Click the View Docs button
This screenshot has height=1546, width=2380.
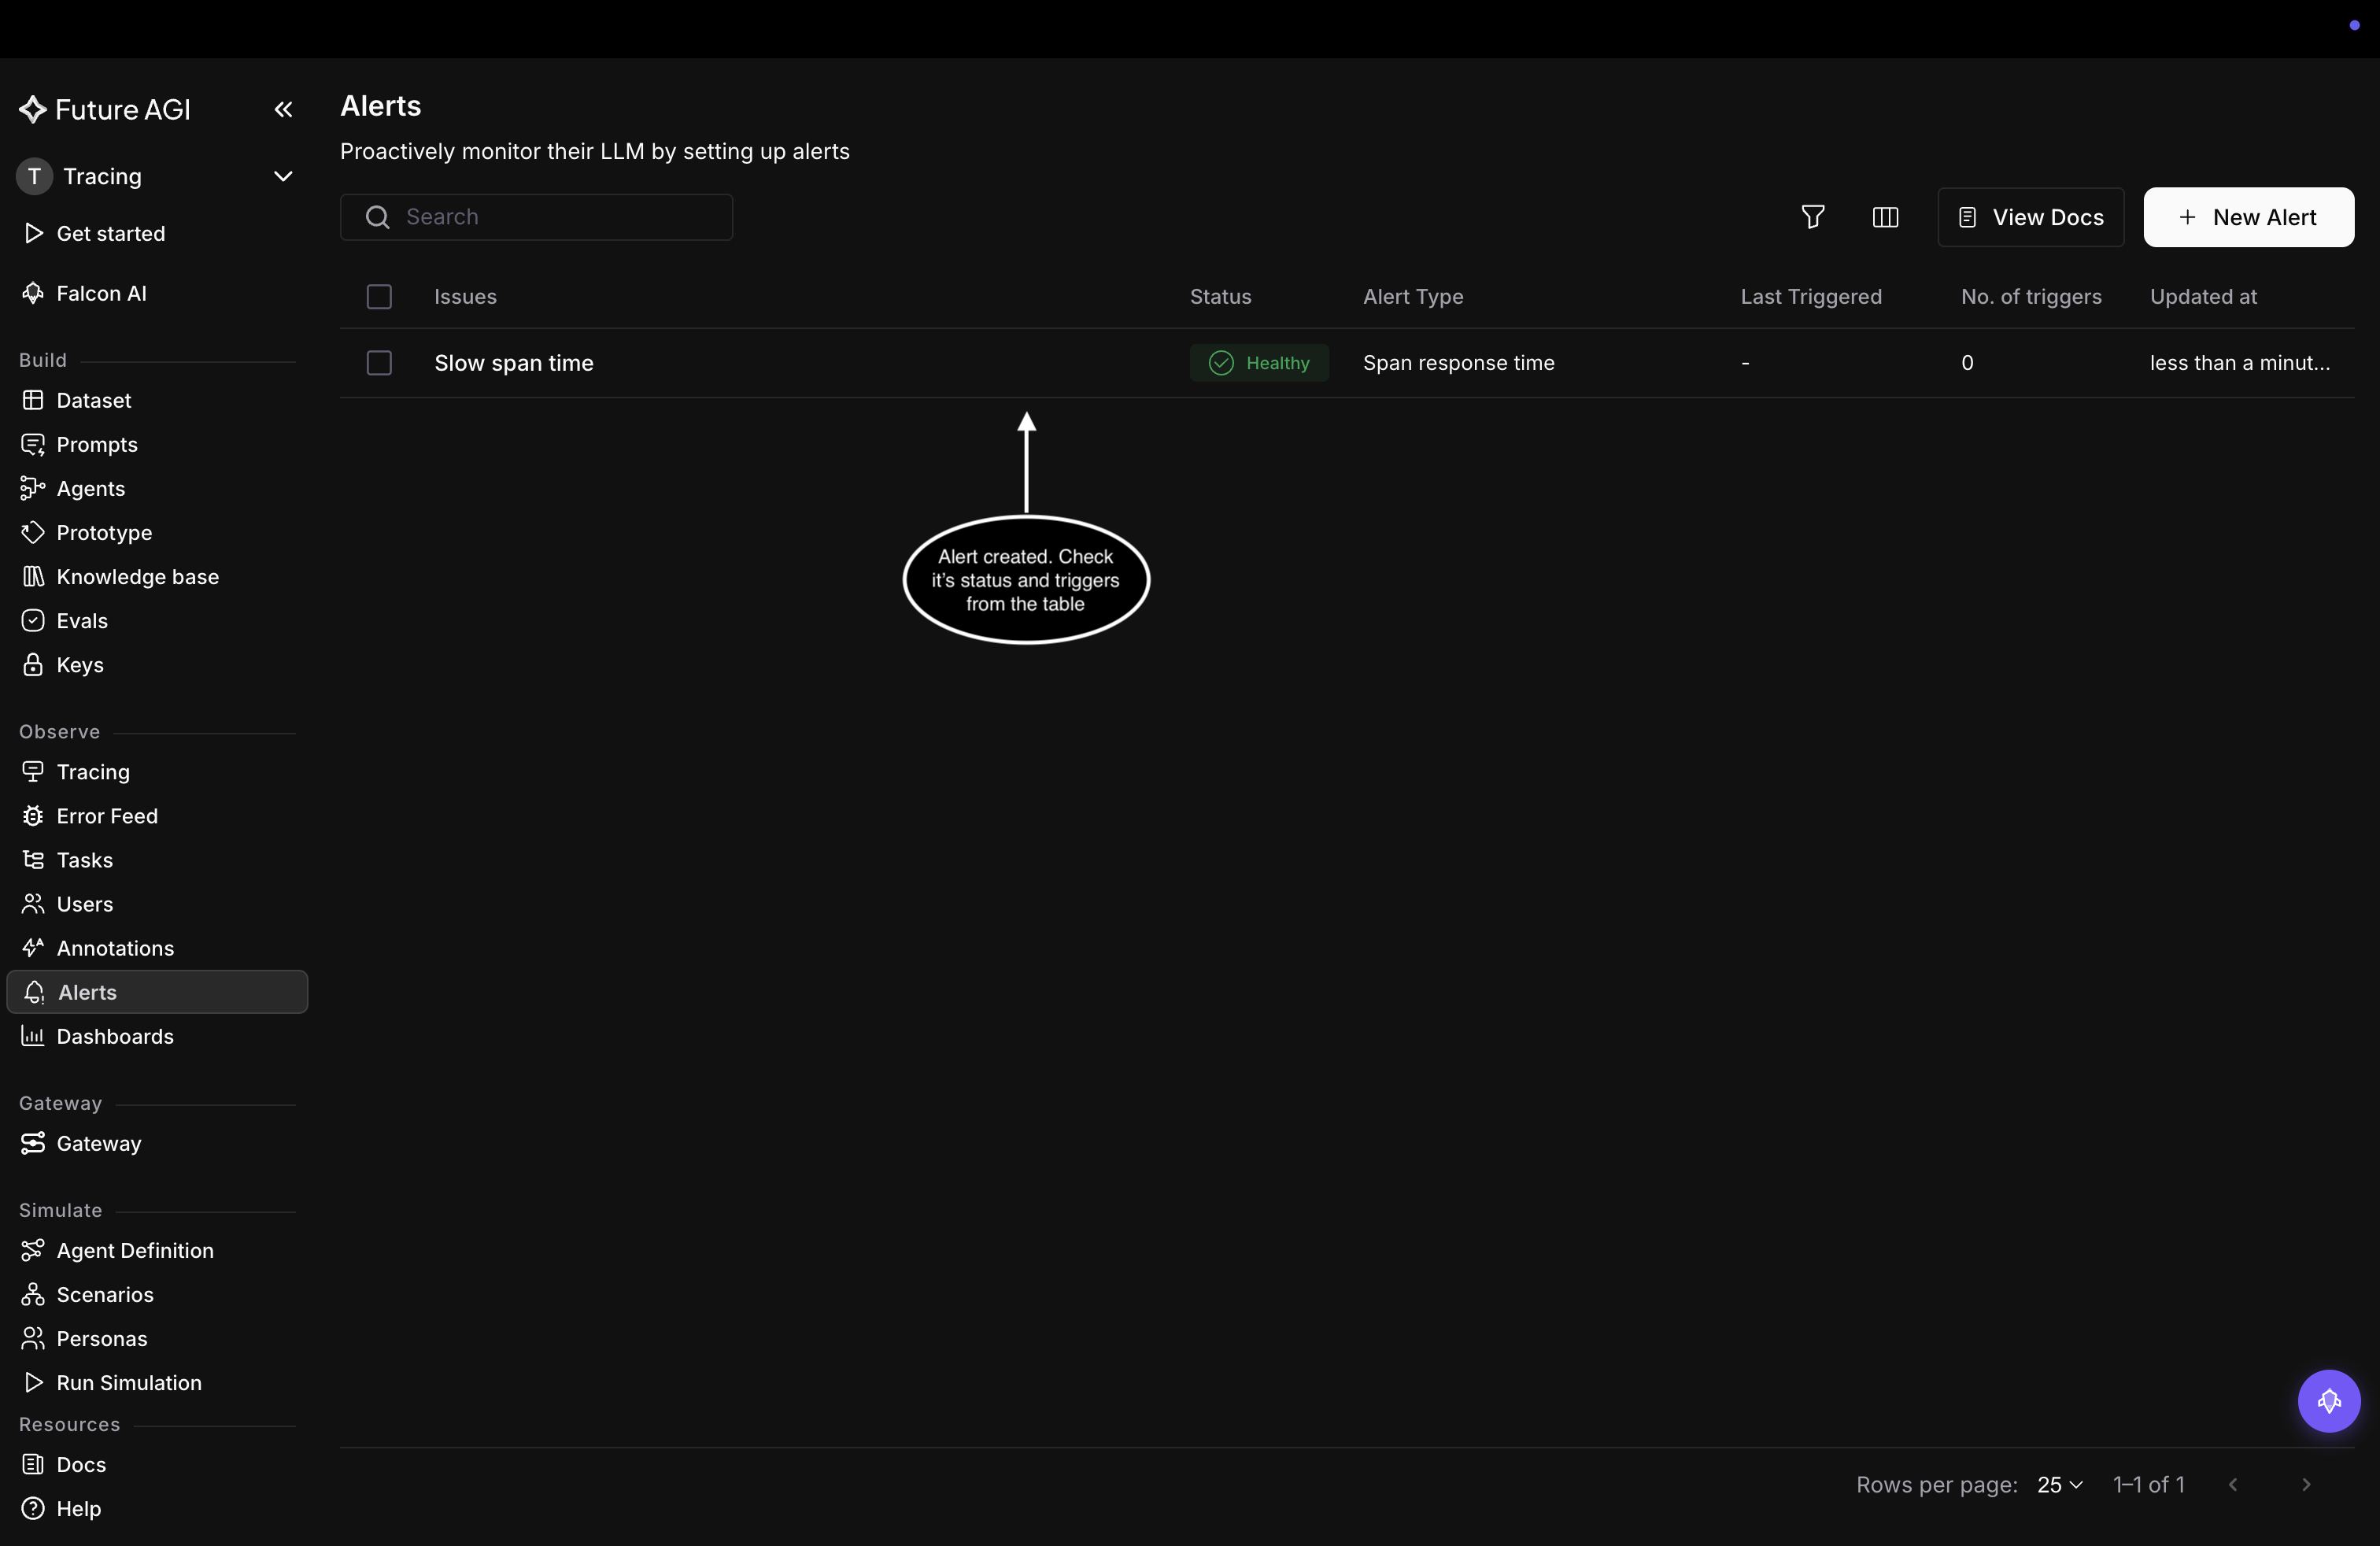[2031, 217]
